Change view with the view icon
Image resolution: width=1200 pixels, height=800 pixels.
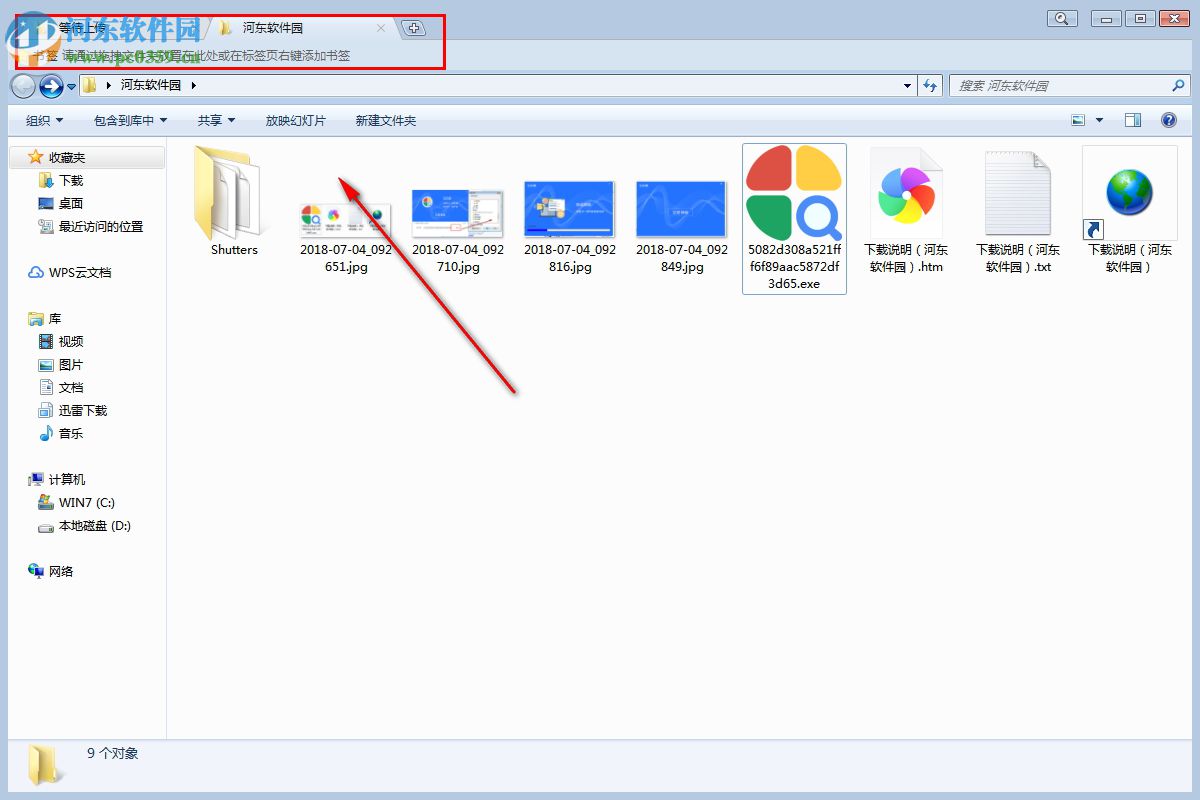pos(1078,120)
